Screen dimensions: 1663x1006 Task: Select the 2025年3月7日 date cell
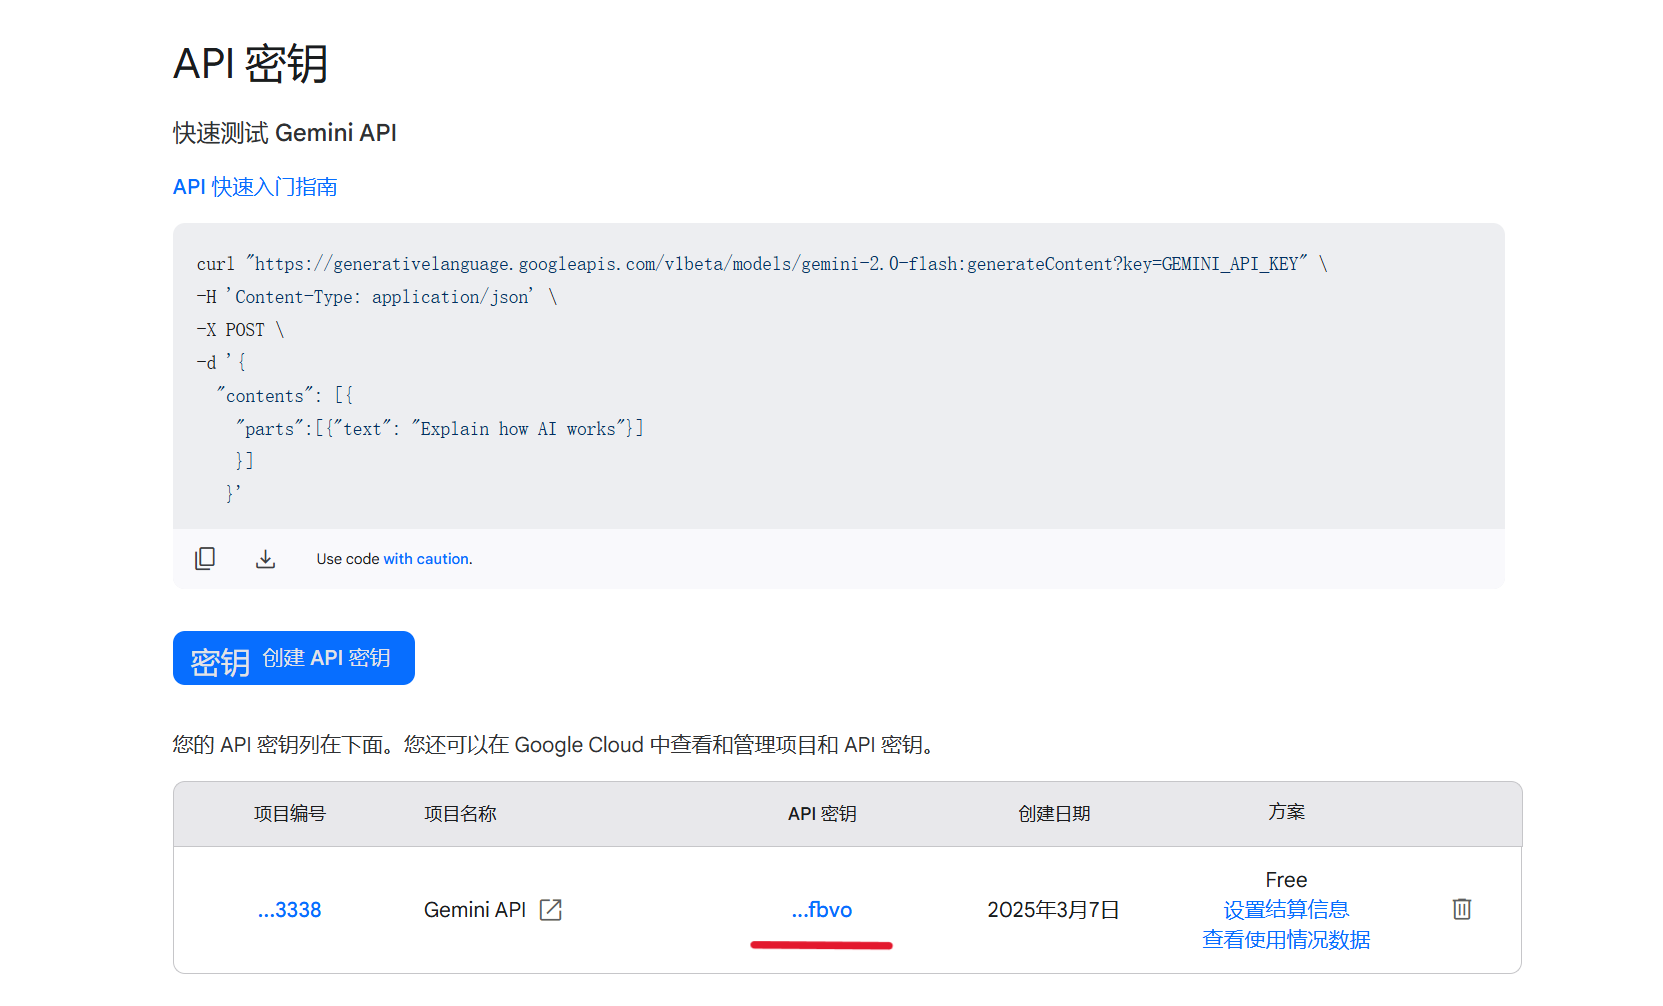[1054, 910]
